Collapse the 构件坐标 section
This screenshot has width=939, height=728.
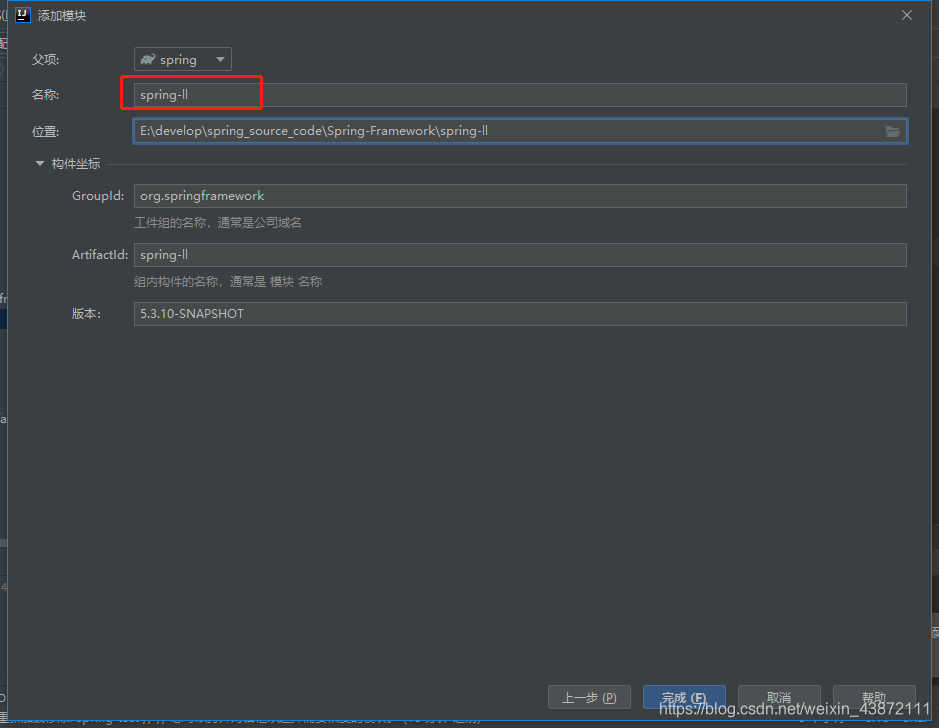pyautogui.click(x=40, y=164)
